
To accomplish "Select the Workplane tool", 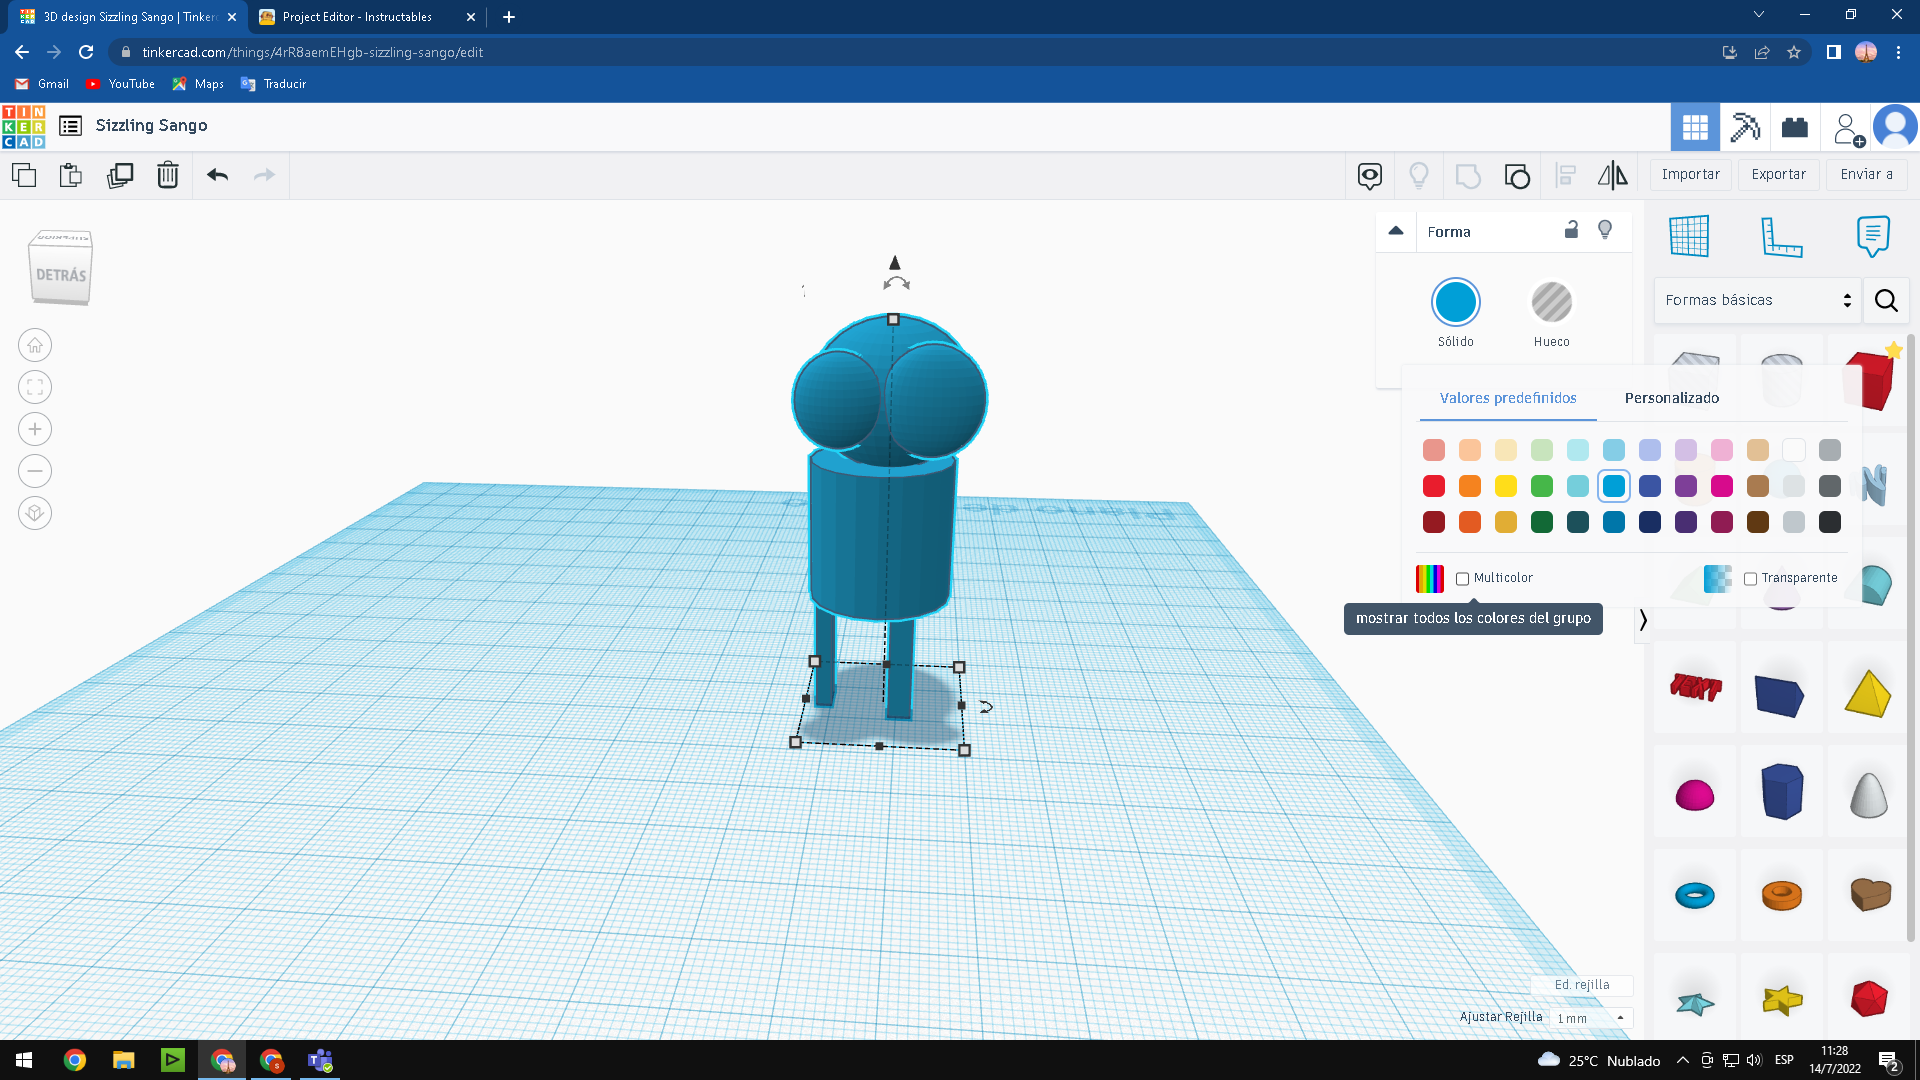I will 1689,236.
